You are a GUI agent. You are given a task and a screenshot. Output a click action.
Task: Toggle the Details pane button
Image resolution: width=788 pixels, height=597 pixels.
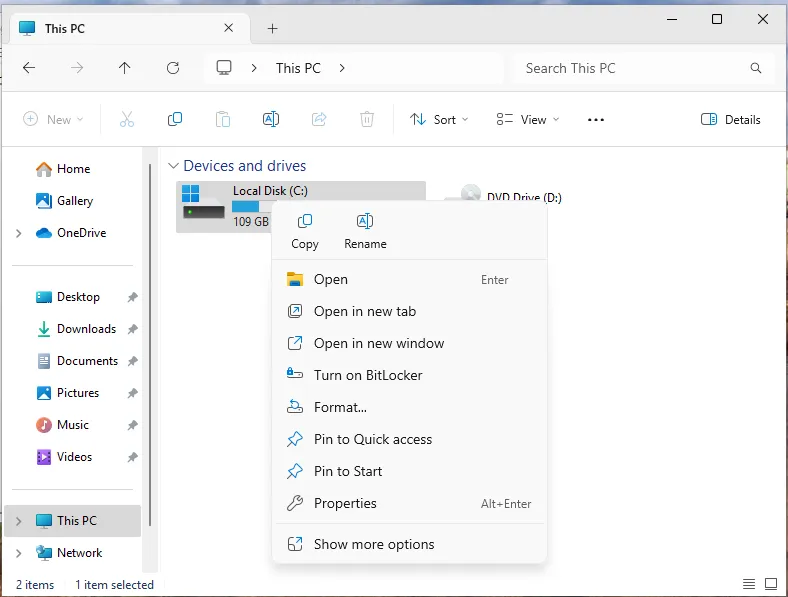click(x=731, y=119)
